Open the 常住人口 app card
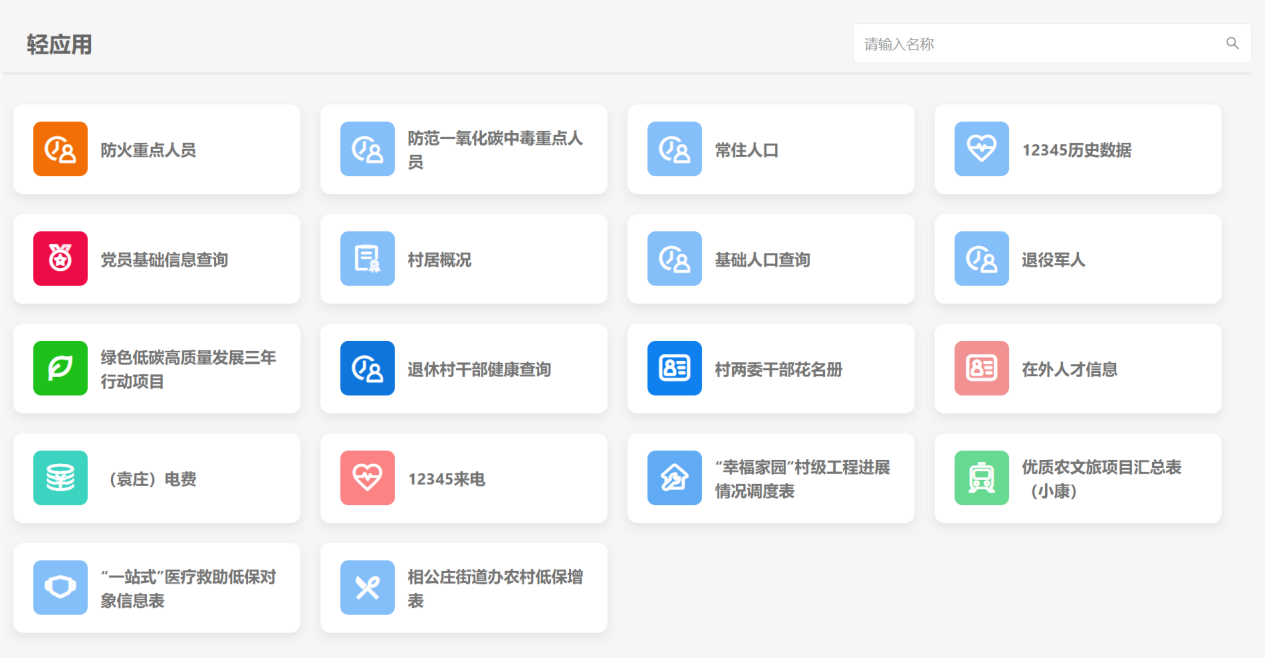This screenshot has height=658, width=1265. pyautogui.click(x=770, y=149)
